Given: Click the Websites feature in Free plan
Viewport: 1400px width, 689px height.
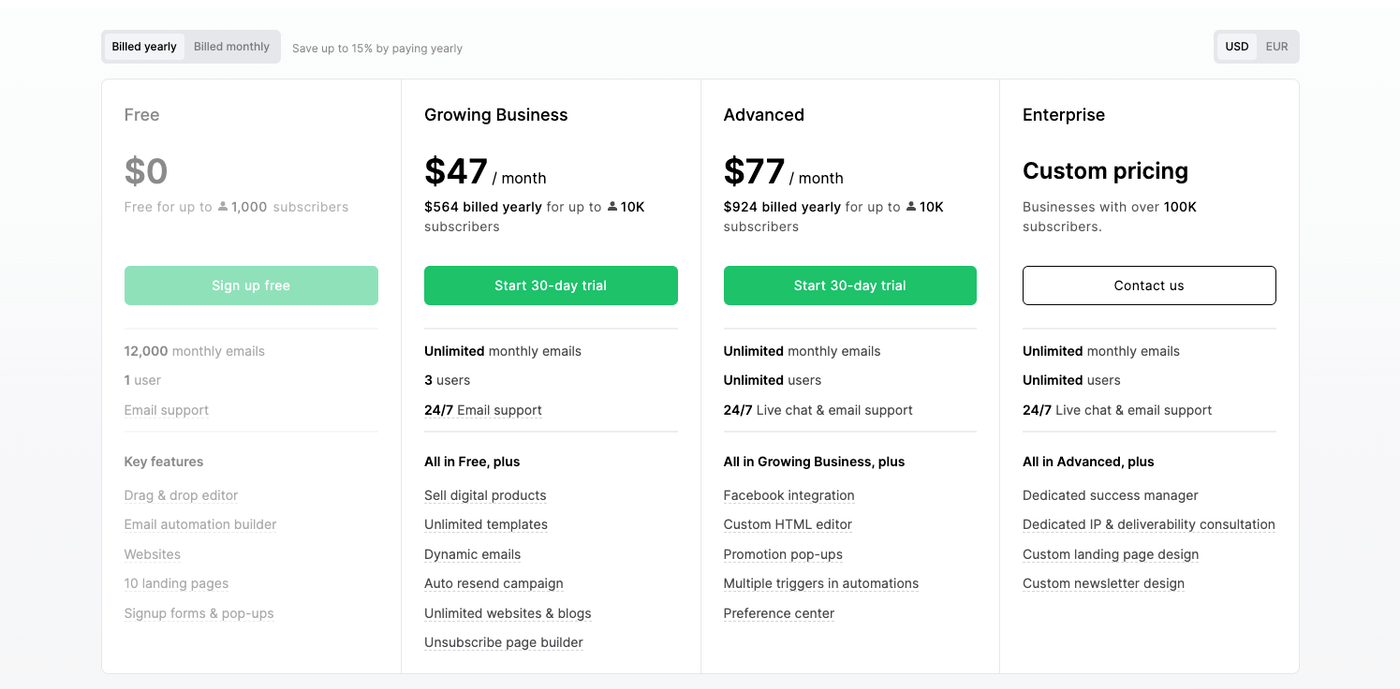Looking at the screenshot, I should pyautogui.click(x=152, y=554).
